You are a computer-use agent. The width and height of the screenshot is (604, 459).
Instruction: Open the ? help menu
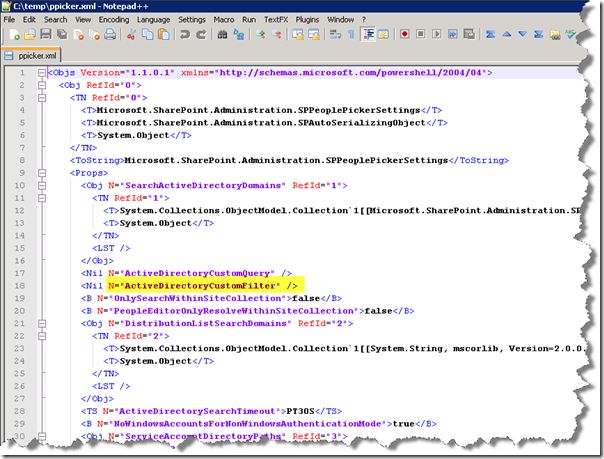click(x=364, y=20)
